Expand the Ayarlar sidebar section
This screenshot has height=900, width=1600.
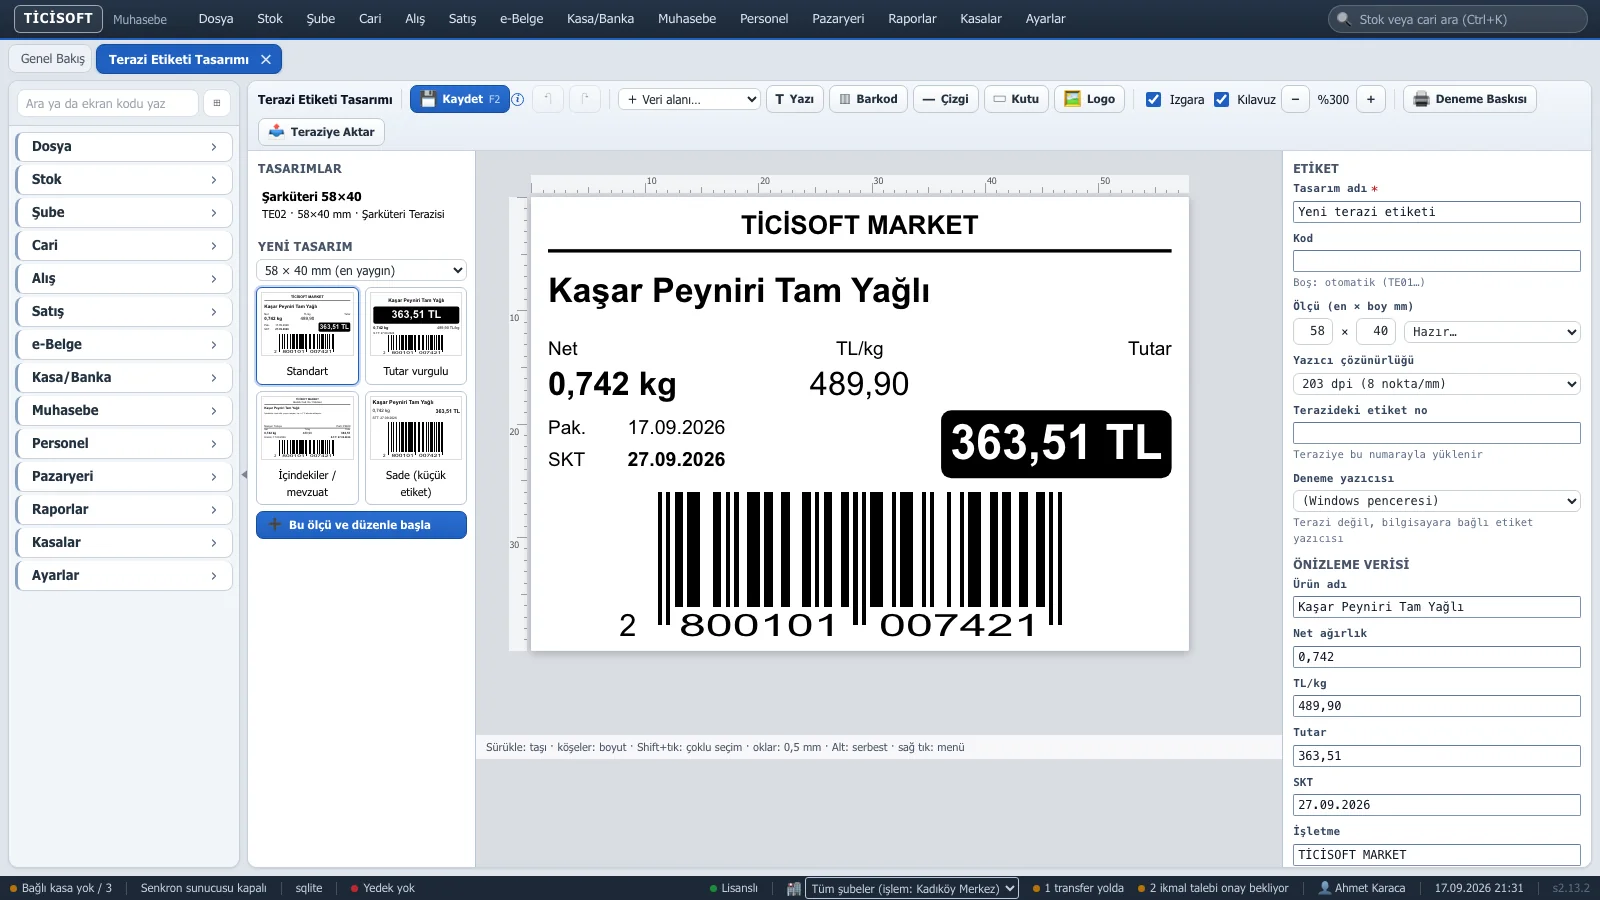coord(124,575)
